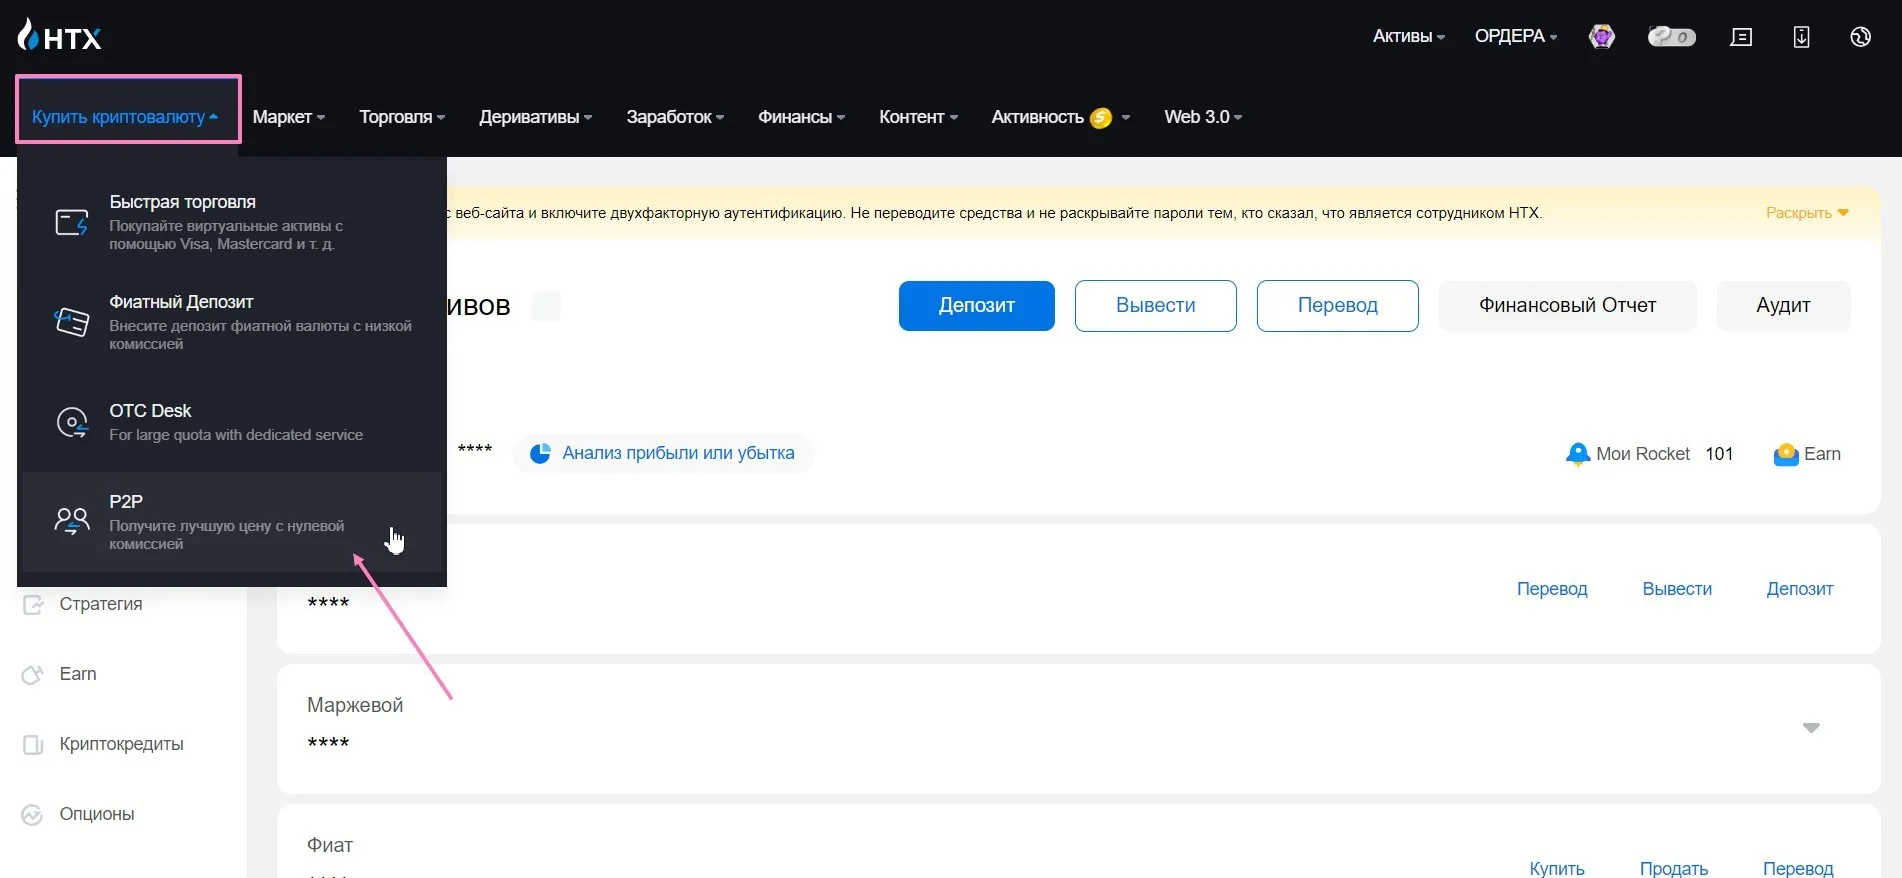Image resolution: width=1902 pixels, height=878 pixels.
Task: Choose OTC Desk menu entry
Action: (232, 422)
